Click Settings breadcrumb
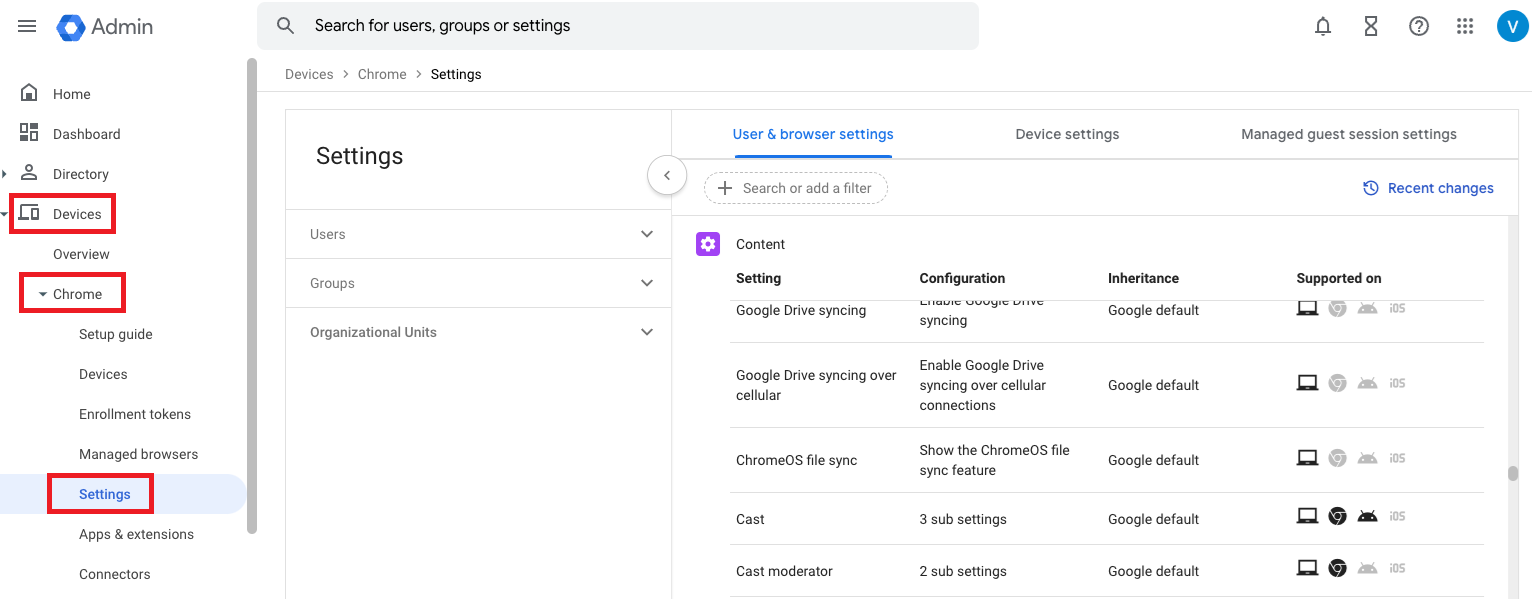This screenshot has width=1532, height=599. point(456,74)
